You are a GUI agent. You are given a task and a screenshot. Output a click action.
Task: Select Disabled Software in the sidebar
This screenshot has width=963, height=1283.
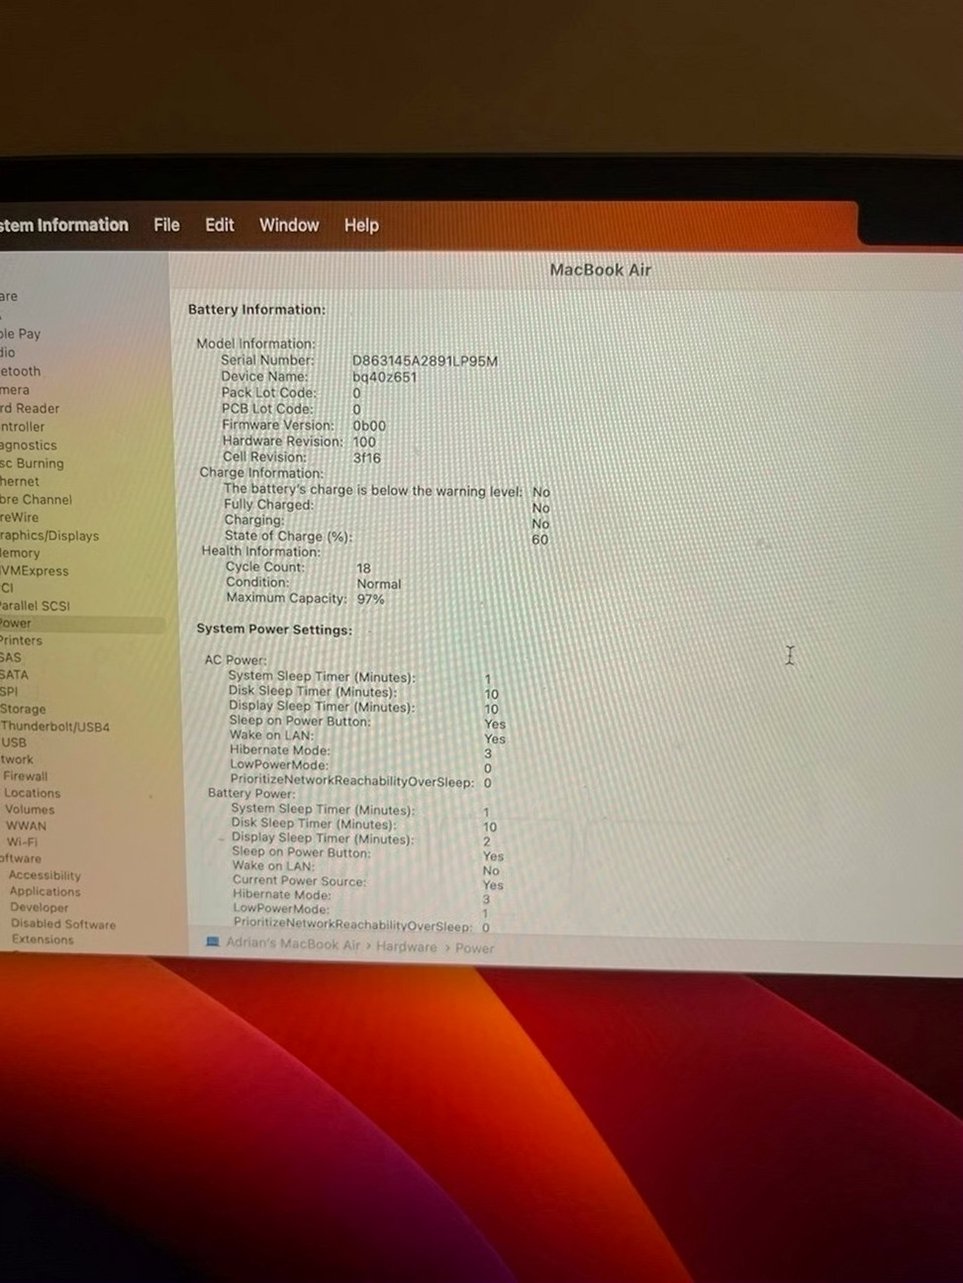click(63, 924)
